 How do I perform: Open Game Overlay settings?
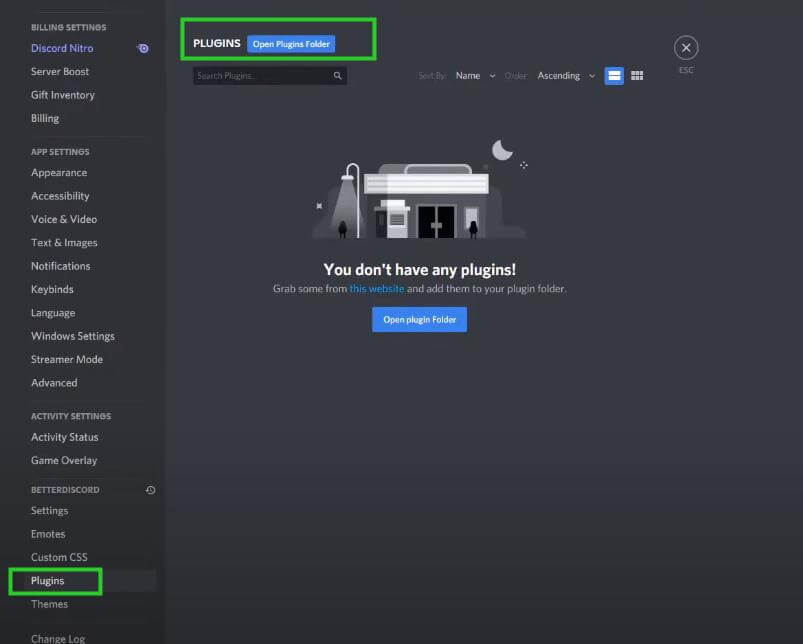64,460
